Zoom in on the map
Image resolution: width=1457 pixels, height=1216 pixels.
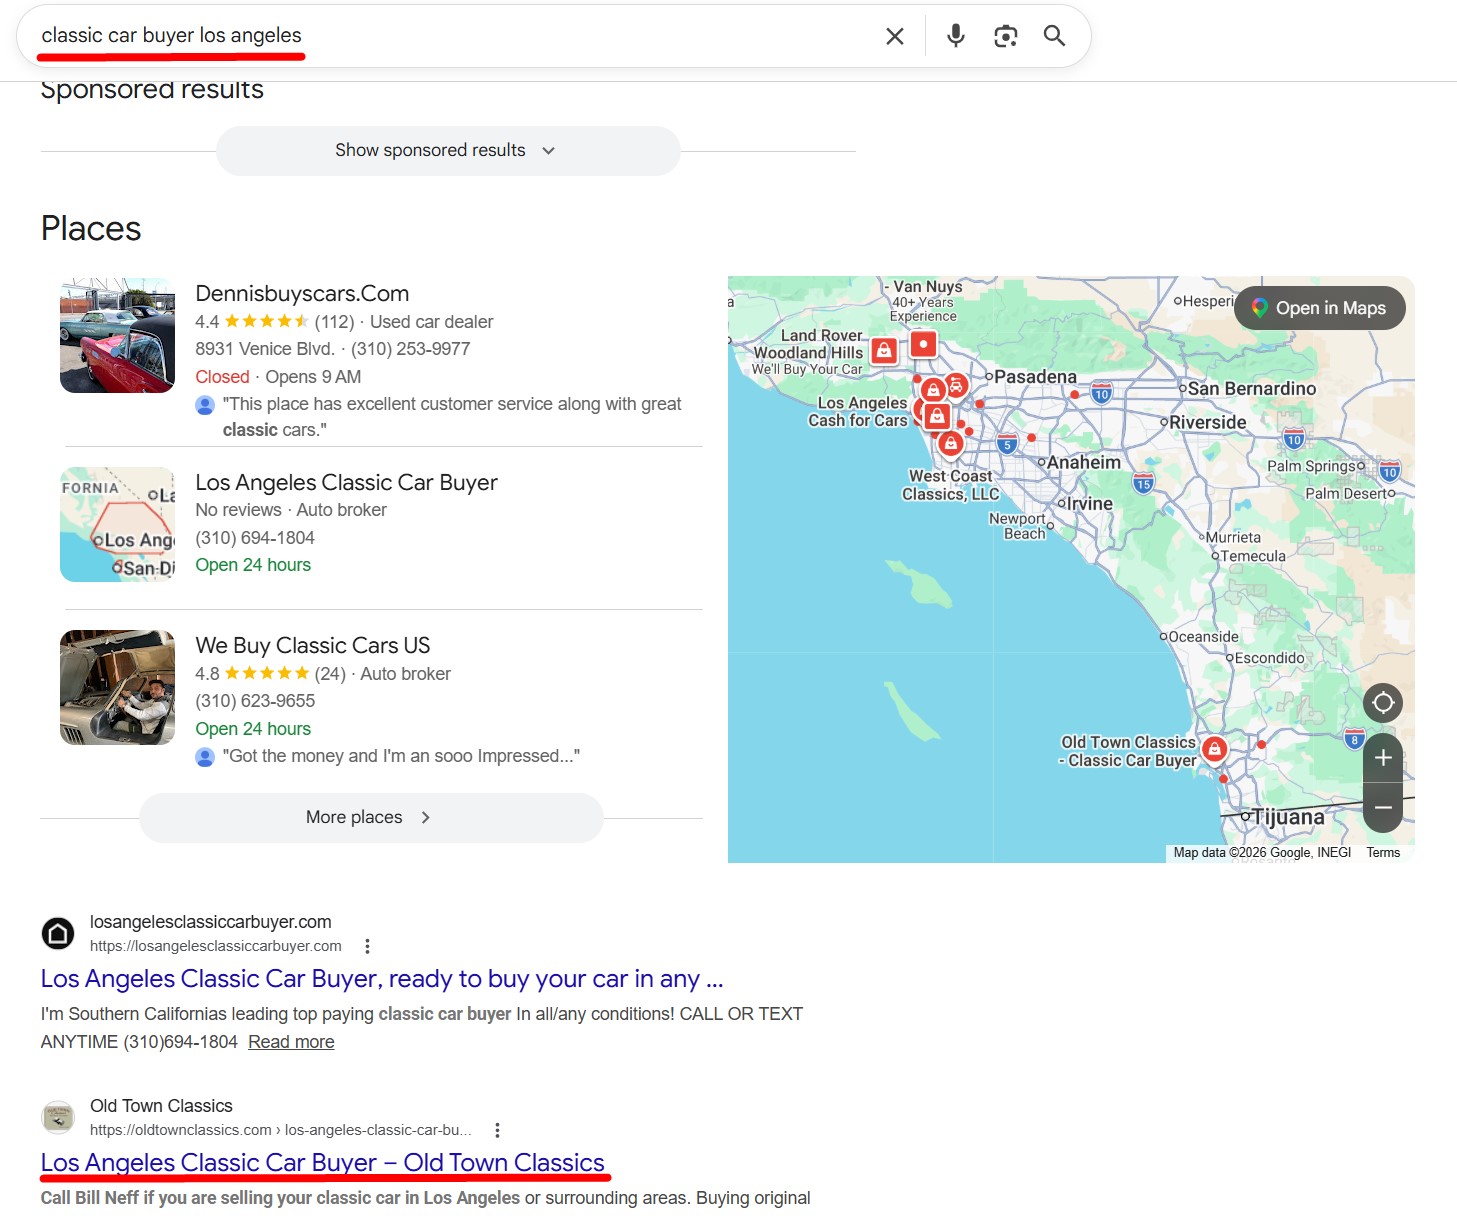1383,758
